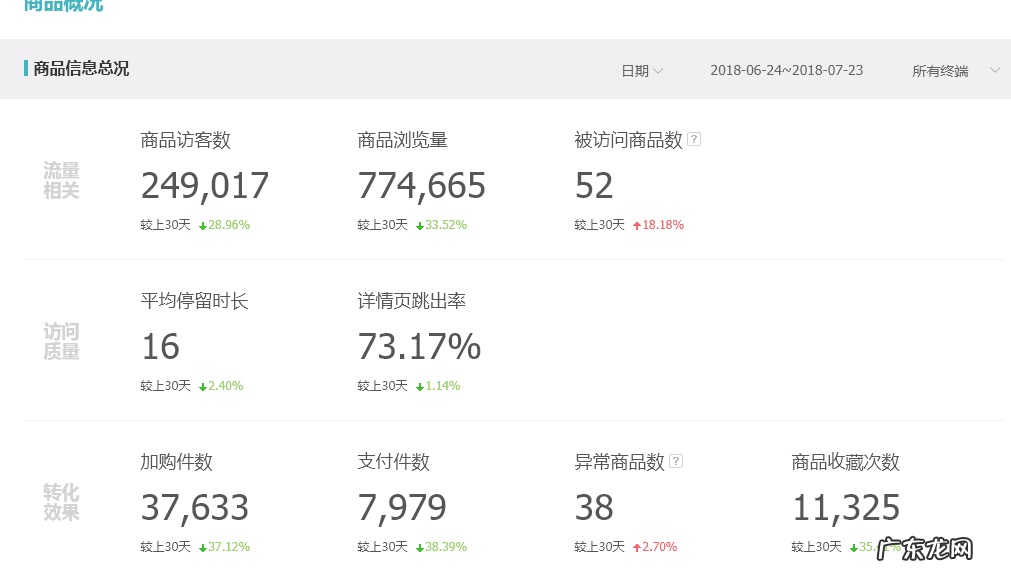Click the 详情页跳出率 value 73.17%

point(419,347)
